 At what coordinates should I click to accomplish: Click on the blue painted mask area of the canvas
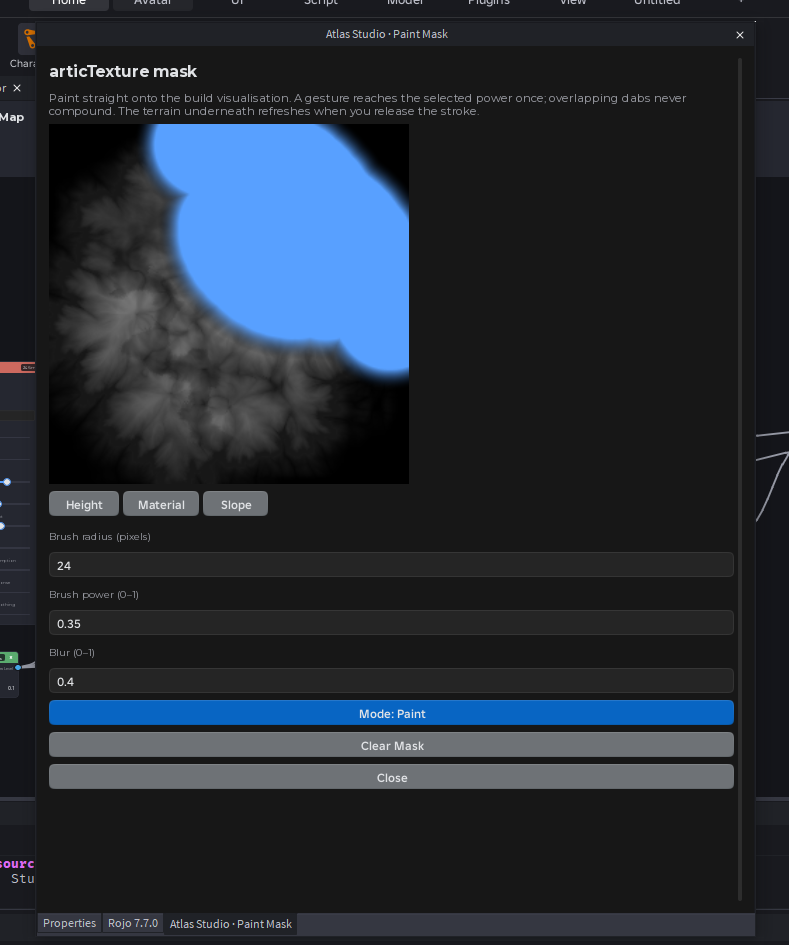pos(289,241)
